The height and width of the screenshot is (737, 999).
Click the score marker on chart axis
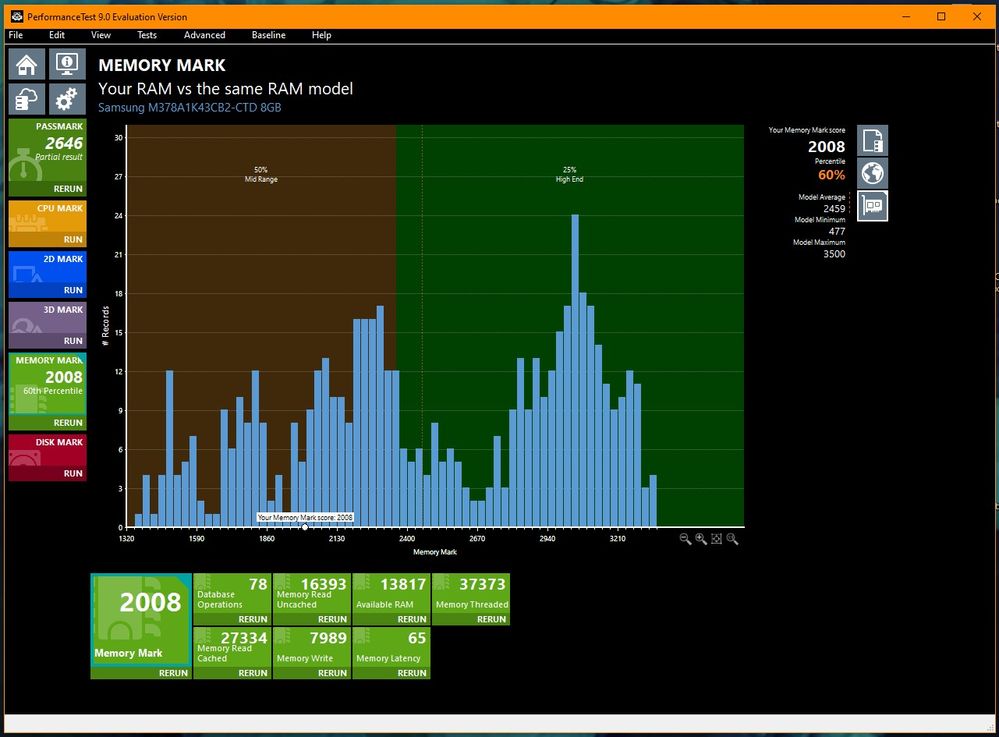coord(305,527)
